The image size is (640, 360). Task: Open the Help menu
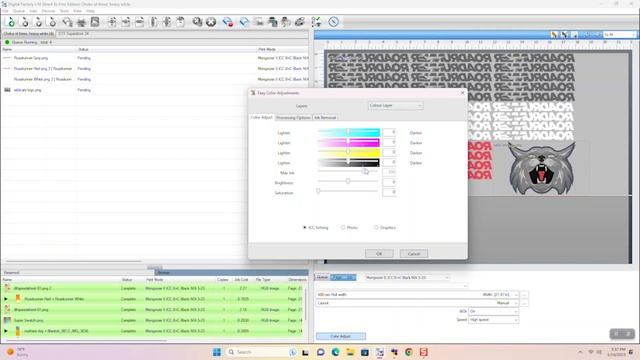90,11
